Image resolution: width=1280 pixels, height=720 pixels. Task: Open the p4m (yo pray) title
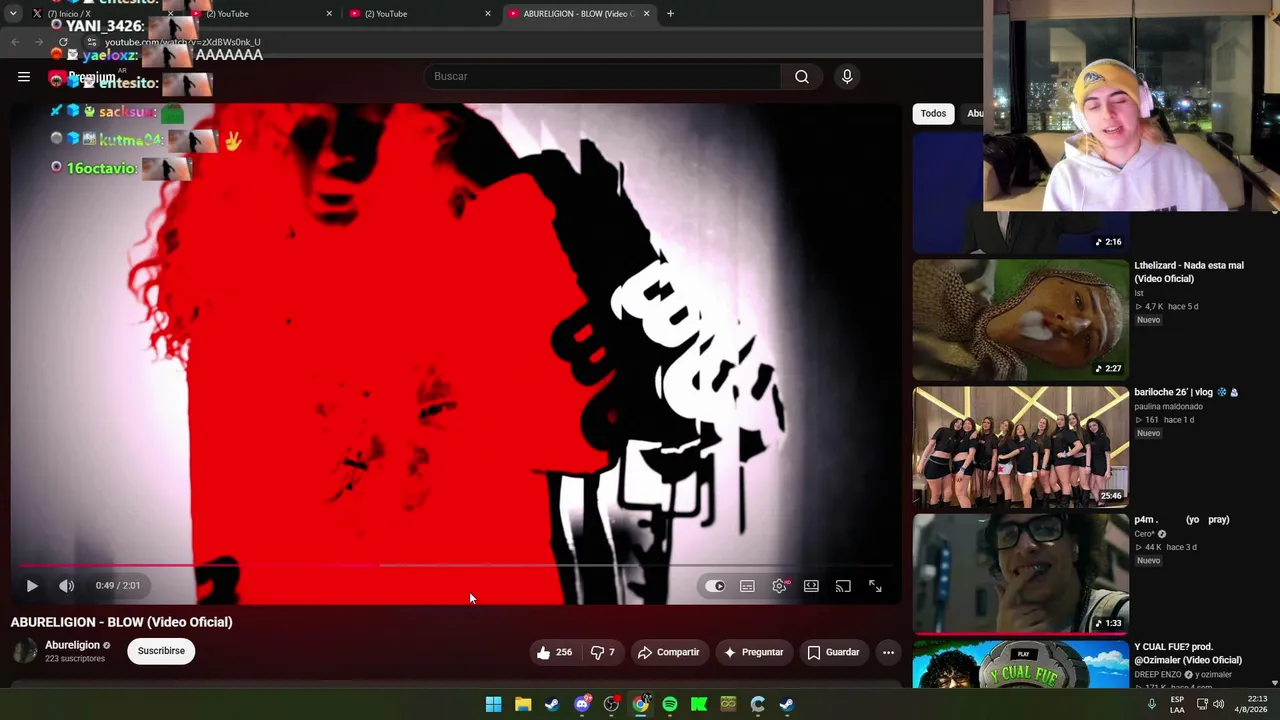pyautogui.click(x=1182, y=520)
